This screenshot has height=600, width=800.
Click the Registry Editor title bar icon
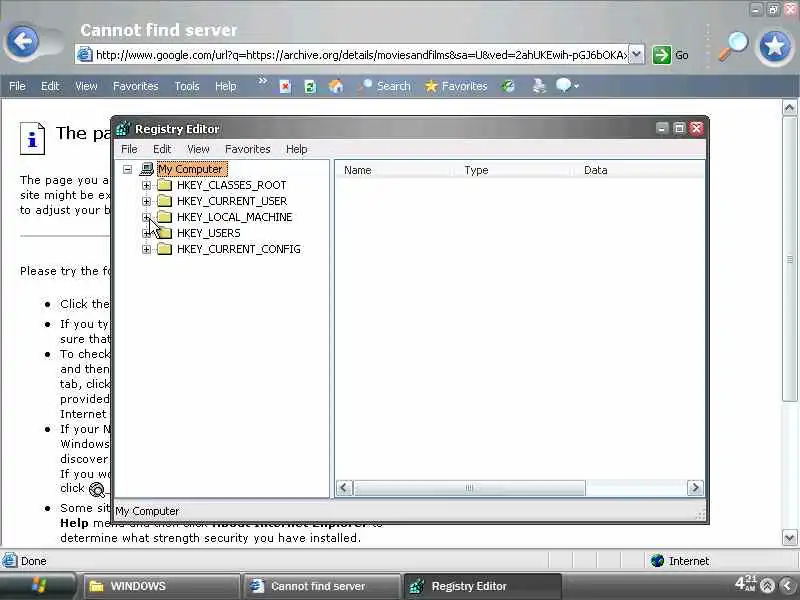coord(123,129)
